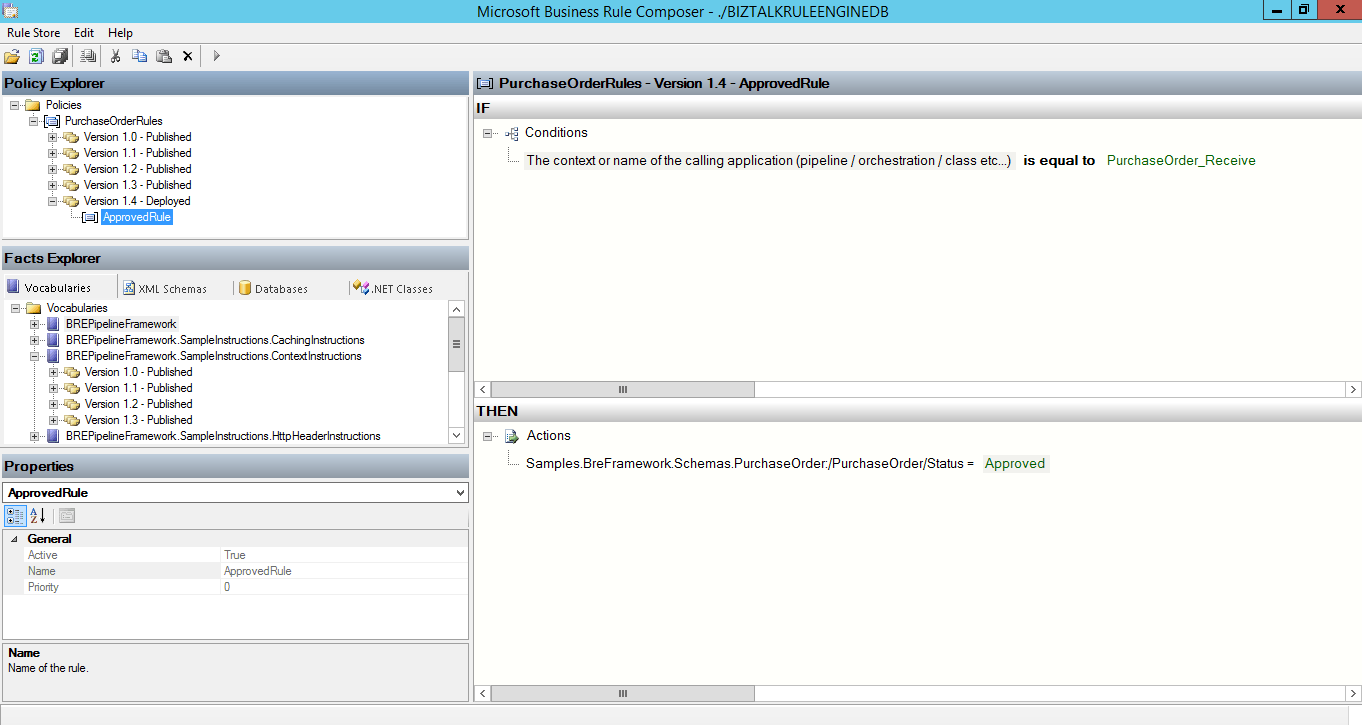Image resolution: width=1362 pixels, height=725 pixels.
Task: Expand the HttpHeaderInstructions vocabulary node
Action: pos(34,436)
